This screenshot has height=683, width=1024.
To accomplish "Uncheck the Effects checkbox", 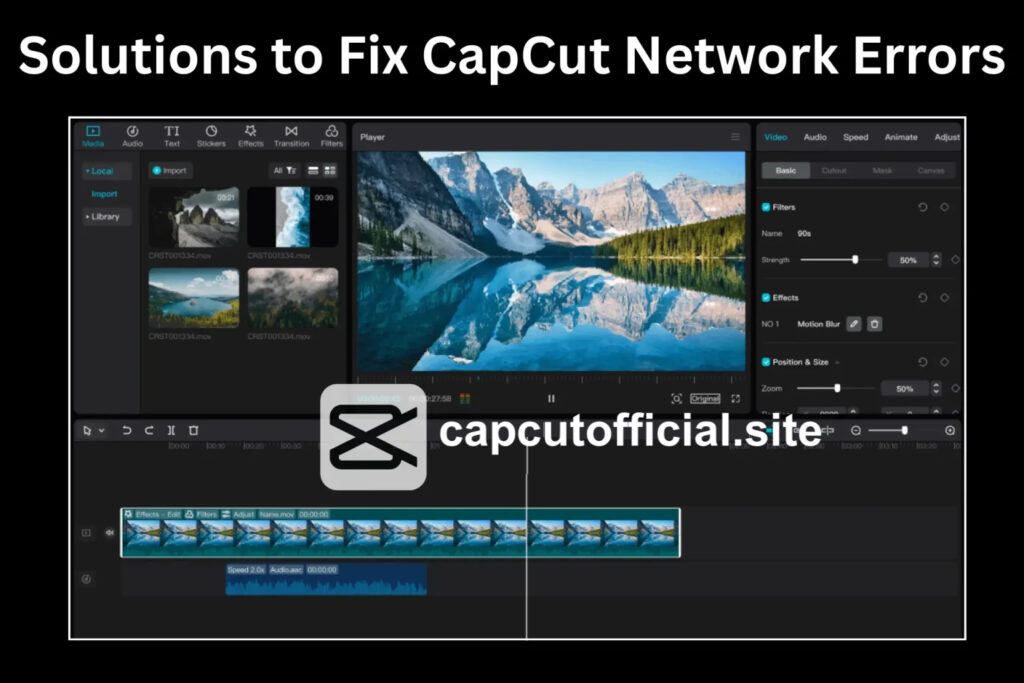I will tap(766, 297).
